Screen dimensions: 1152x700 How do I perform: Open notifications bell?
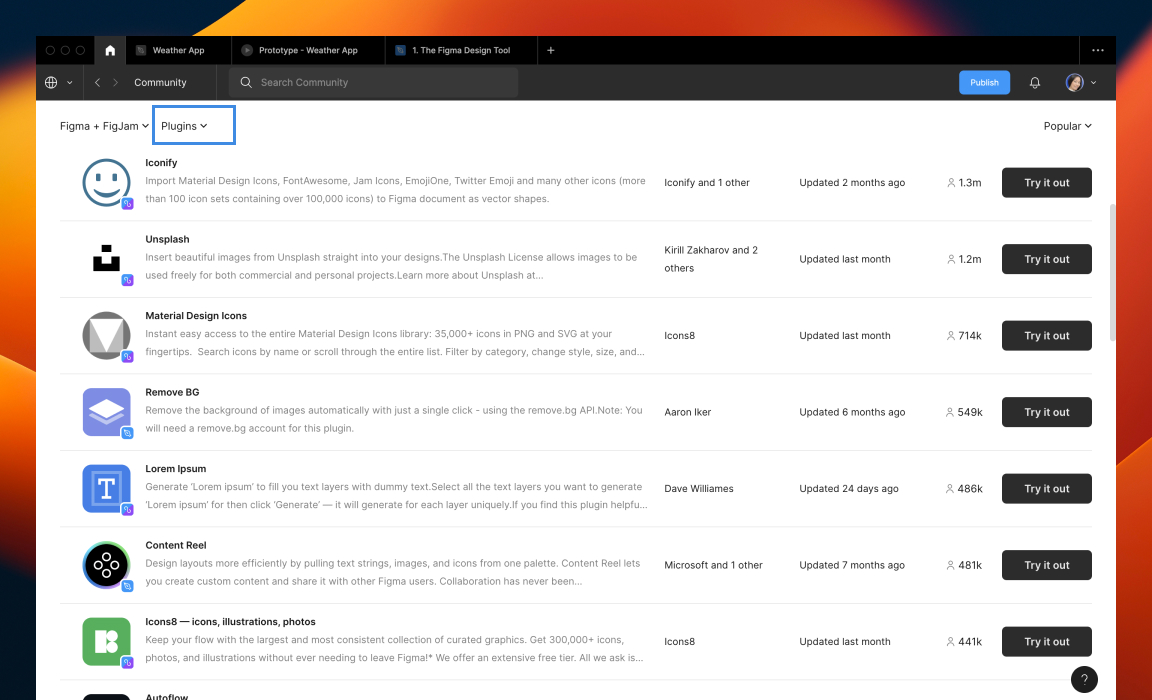coord(1034,82)
